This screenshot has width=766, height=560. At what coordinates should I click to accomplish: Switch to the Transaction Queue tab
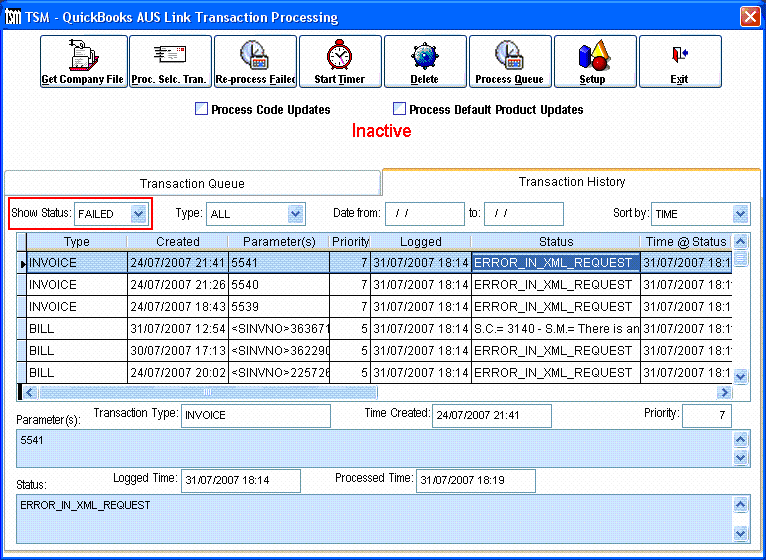pos(192,183)
